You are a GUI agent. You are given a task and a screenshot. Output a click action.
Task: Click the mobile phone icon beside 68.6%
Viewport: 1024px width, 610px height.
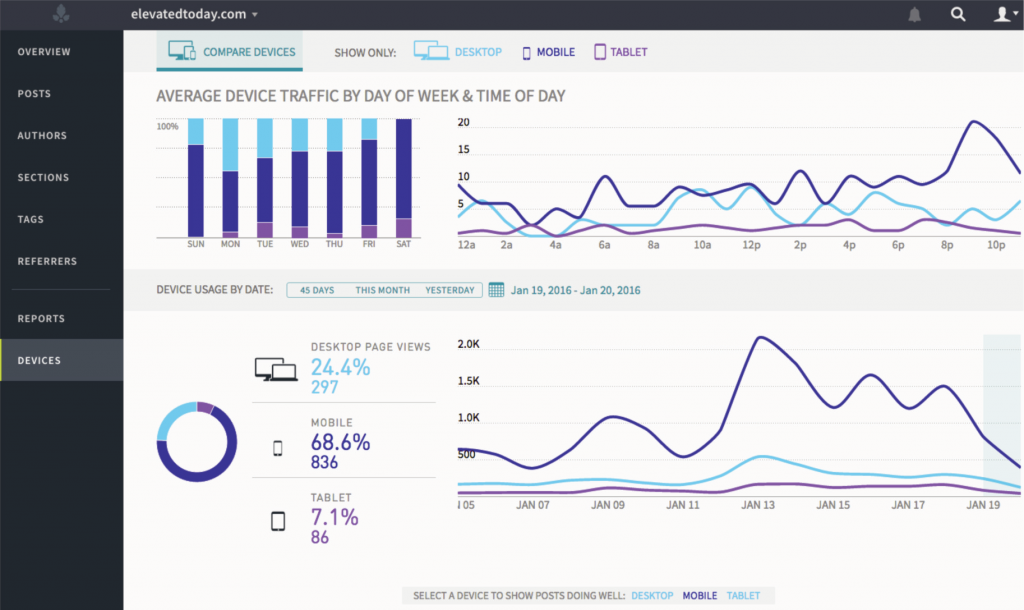tap(277, 448)
